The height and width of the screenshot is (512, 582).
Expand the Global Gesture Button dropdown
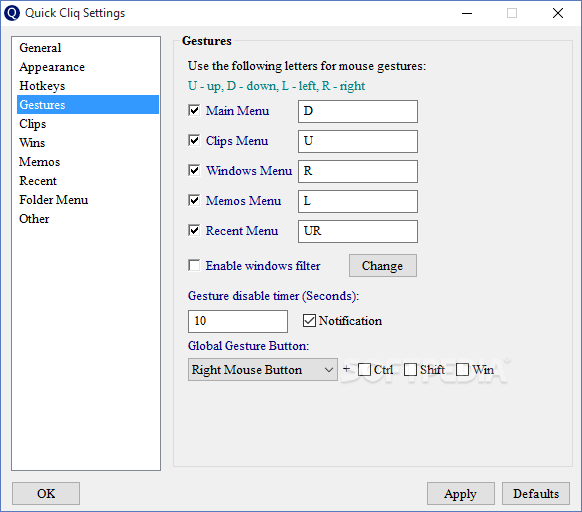pos(262,369)
